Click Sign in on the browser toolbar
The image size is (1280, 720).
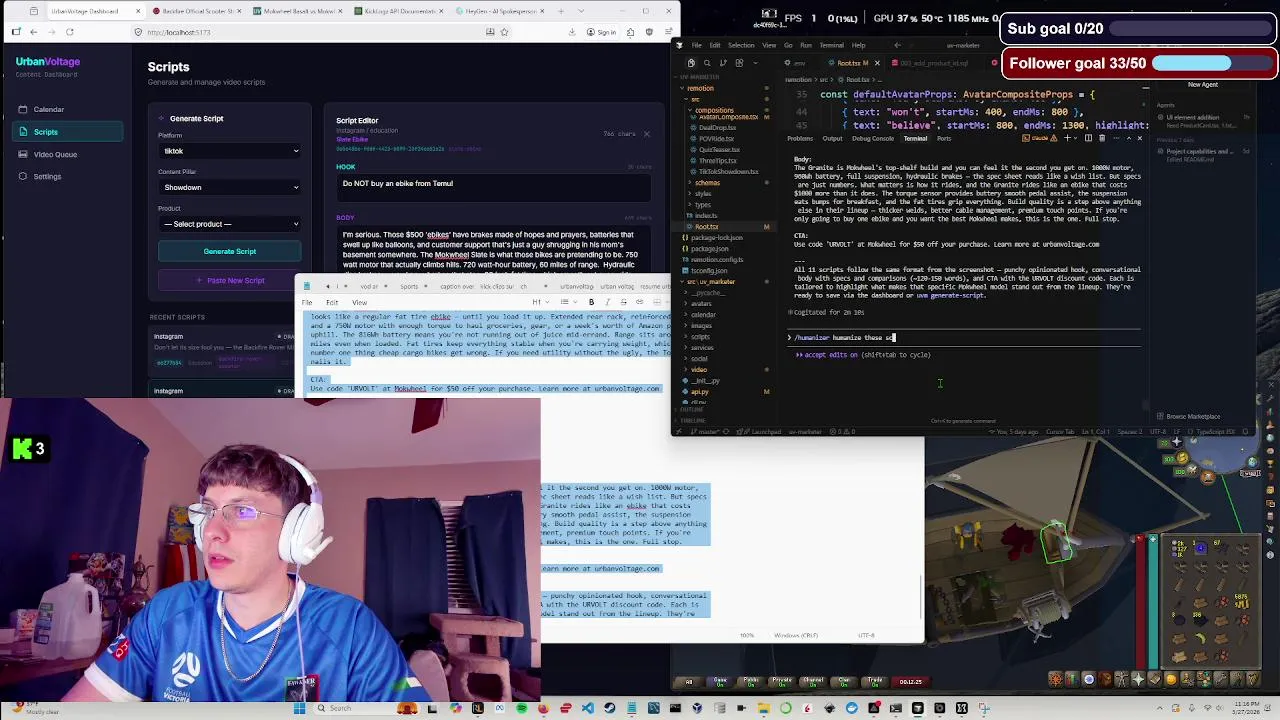[602, 32]
